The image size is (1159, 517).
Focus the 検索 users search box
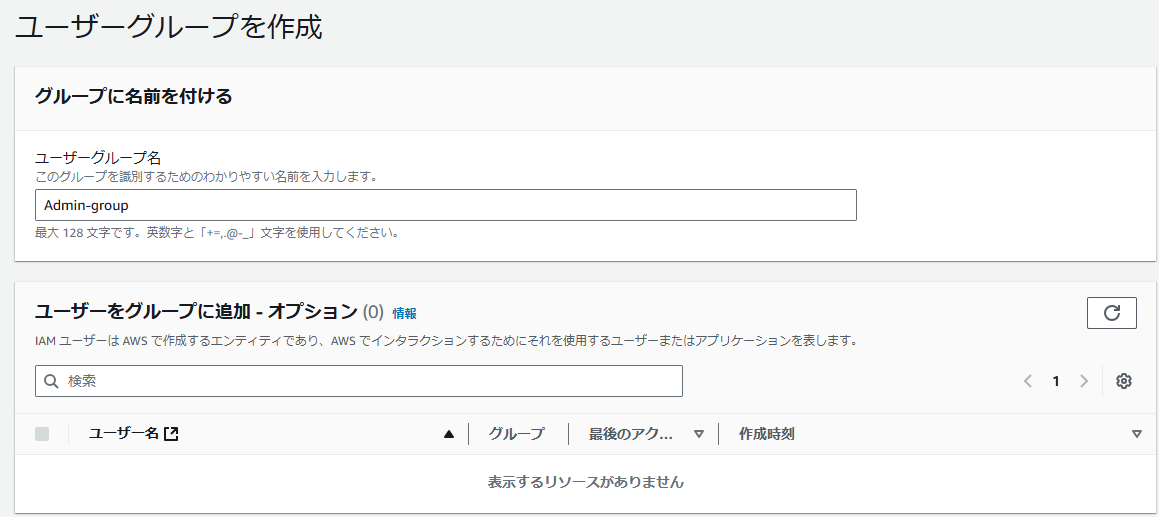point(358,381)
